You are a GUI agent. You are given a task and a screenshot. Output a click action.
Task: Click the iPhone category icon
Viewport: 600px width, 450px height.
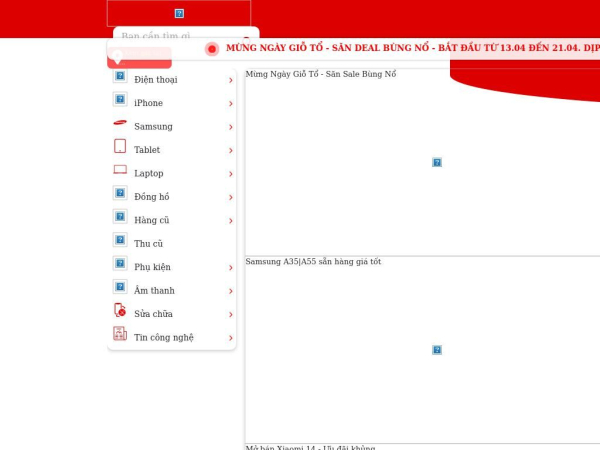(120, 99)
